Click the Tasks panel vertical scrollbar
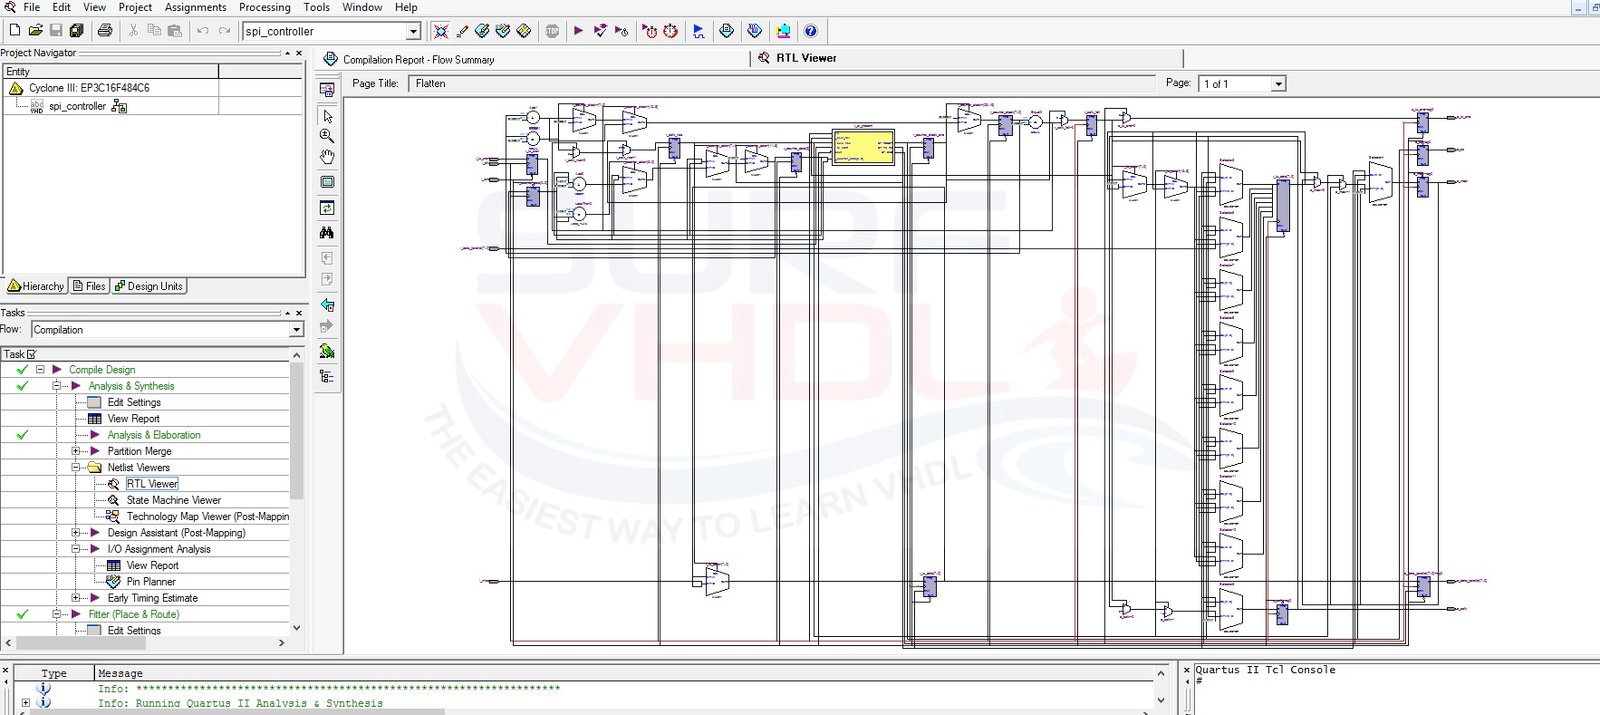This screenshot has width=1600, height=715. coord(296,430)
